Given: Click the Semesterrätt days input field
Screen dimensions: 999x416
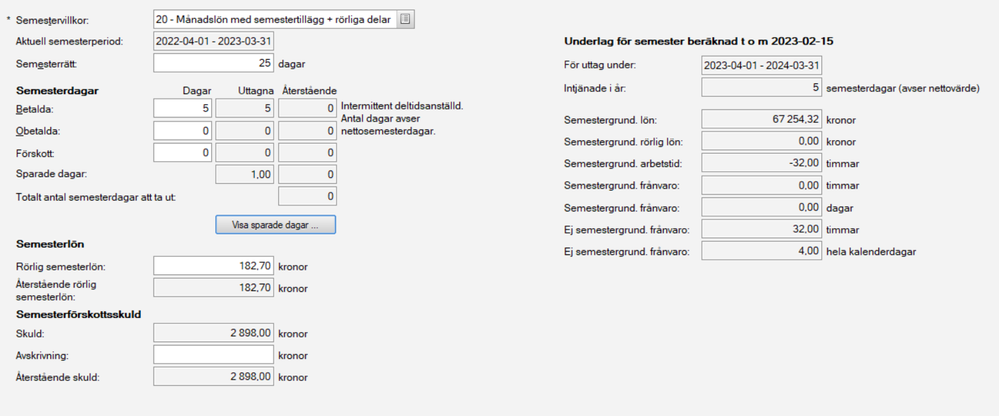Looking at the screenshot, I should (x=213, y=63).
